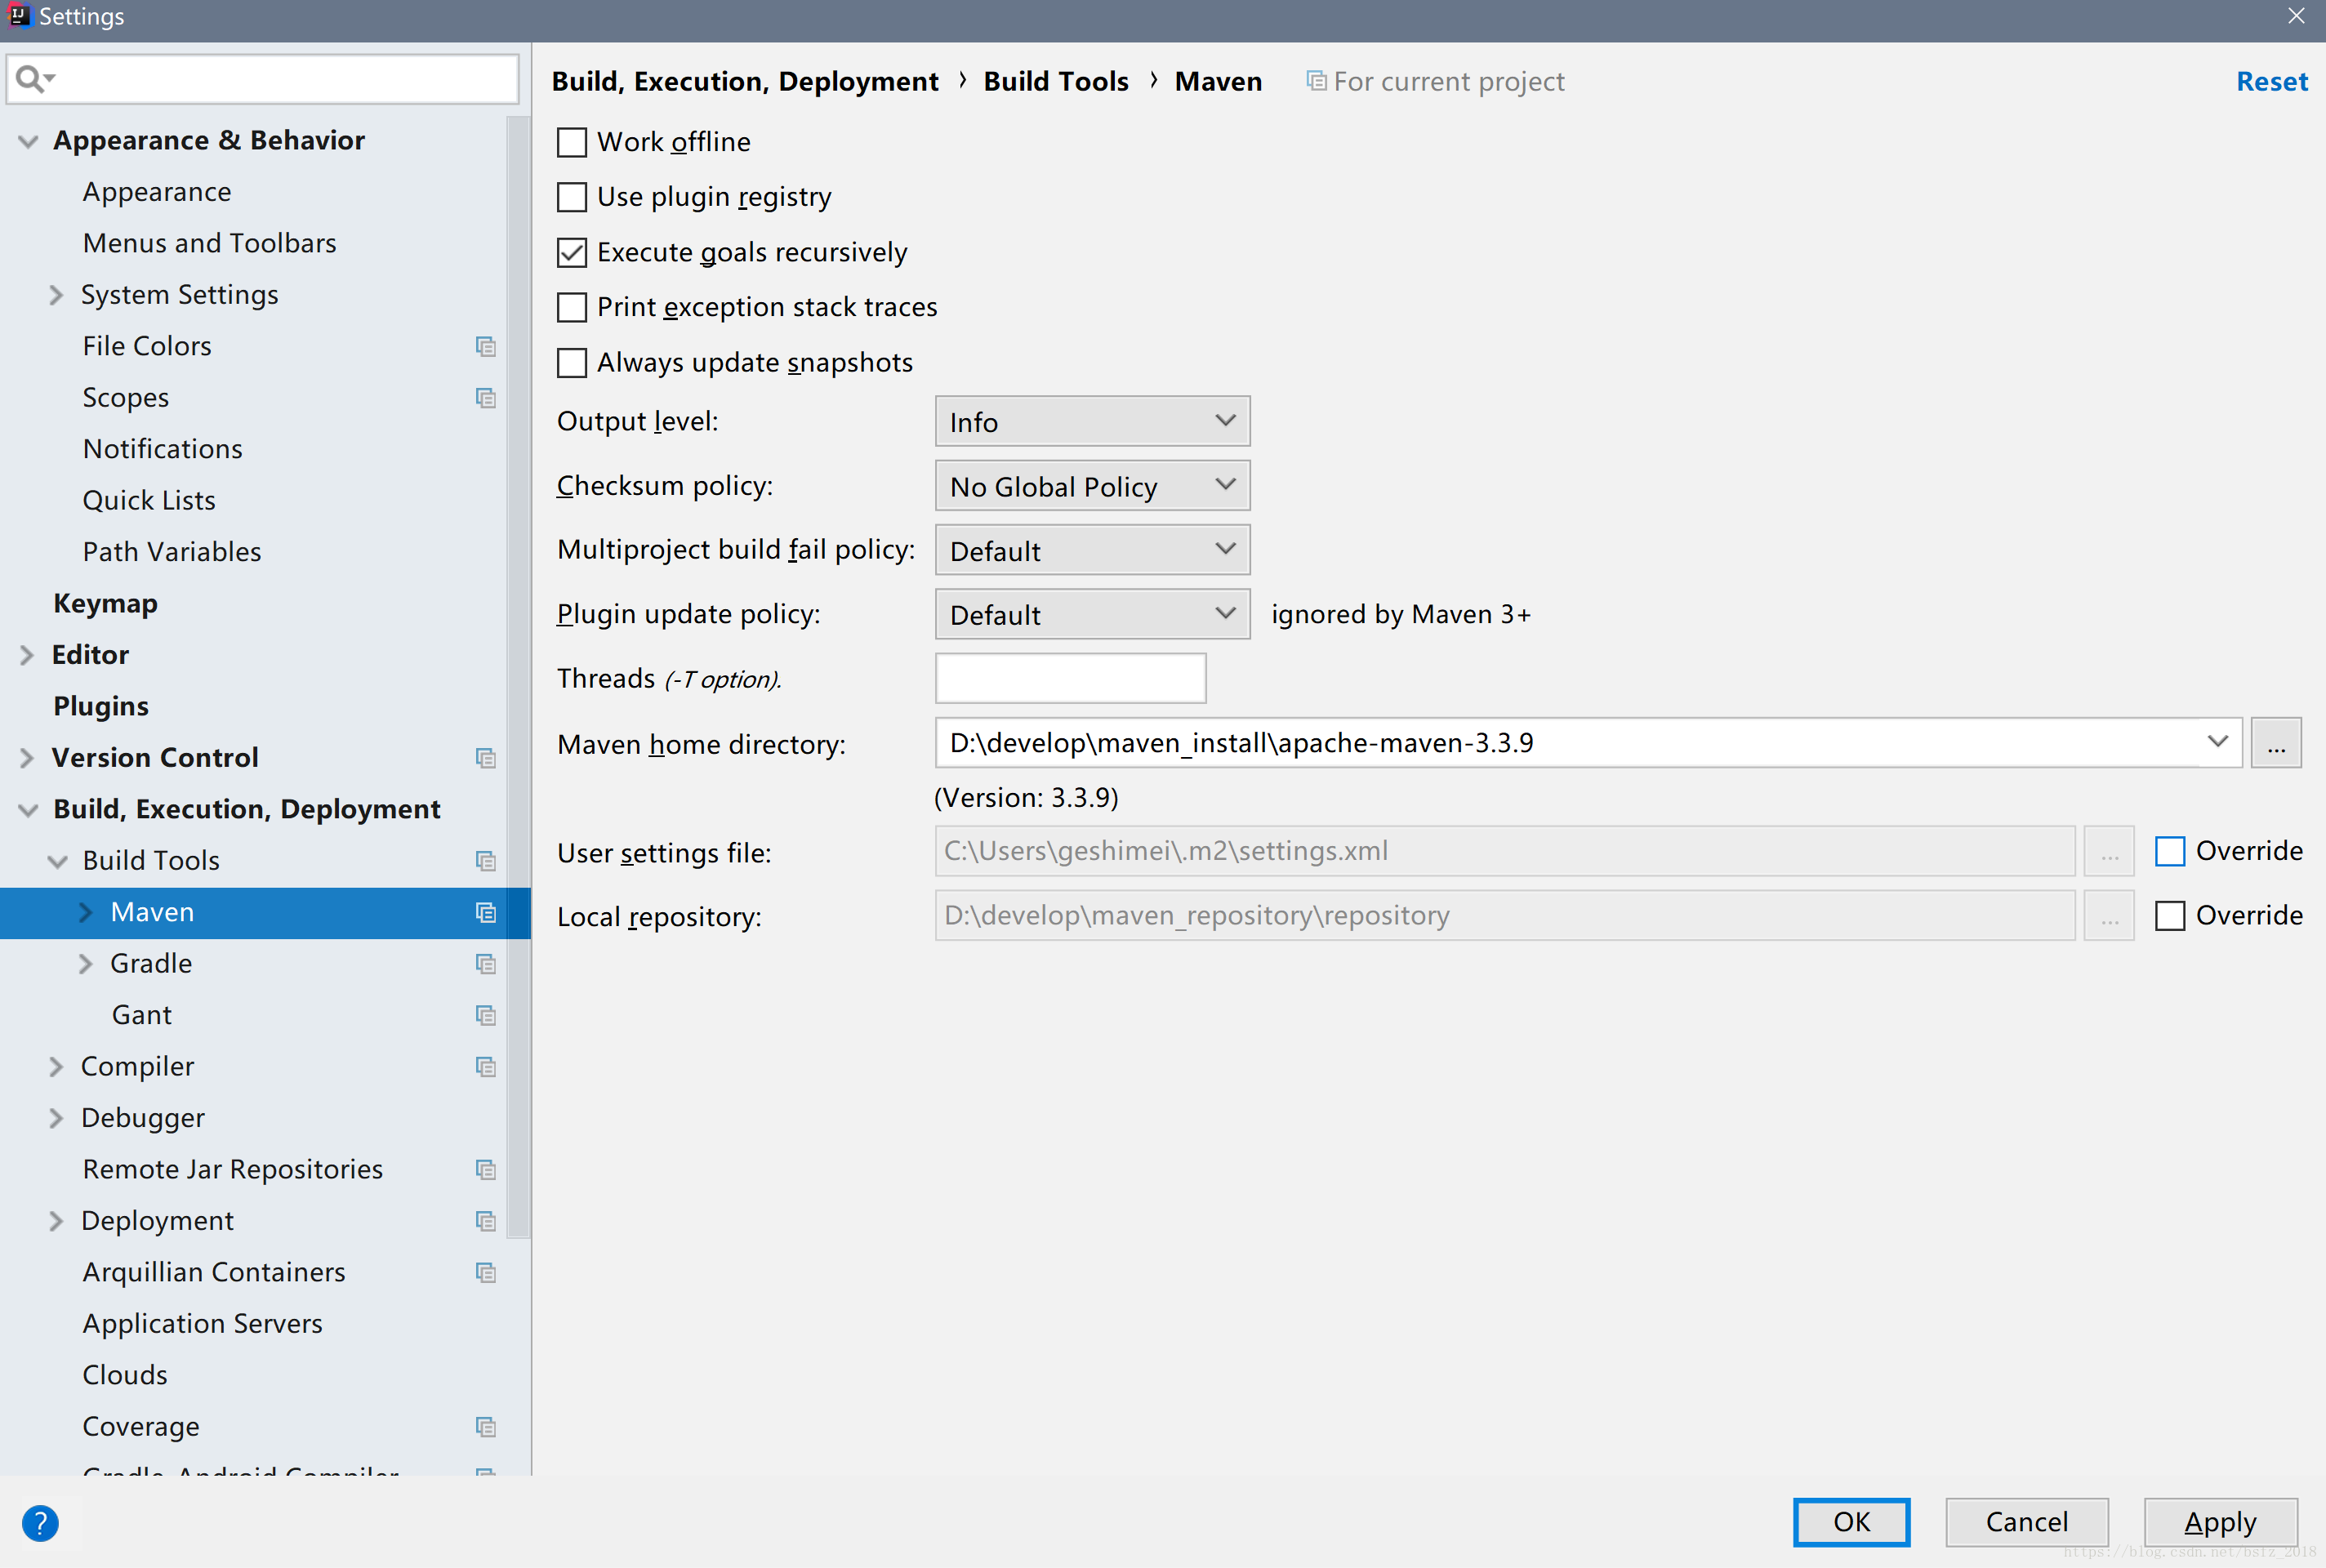Click the project-level icon beside Build Tools

486,861
